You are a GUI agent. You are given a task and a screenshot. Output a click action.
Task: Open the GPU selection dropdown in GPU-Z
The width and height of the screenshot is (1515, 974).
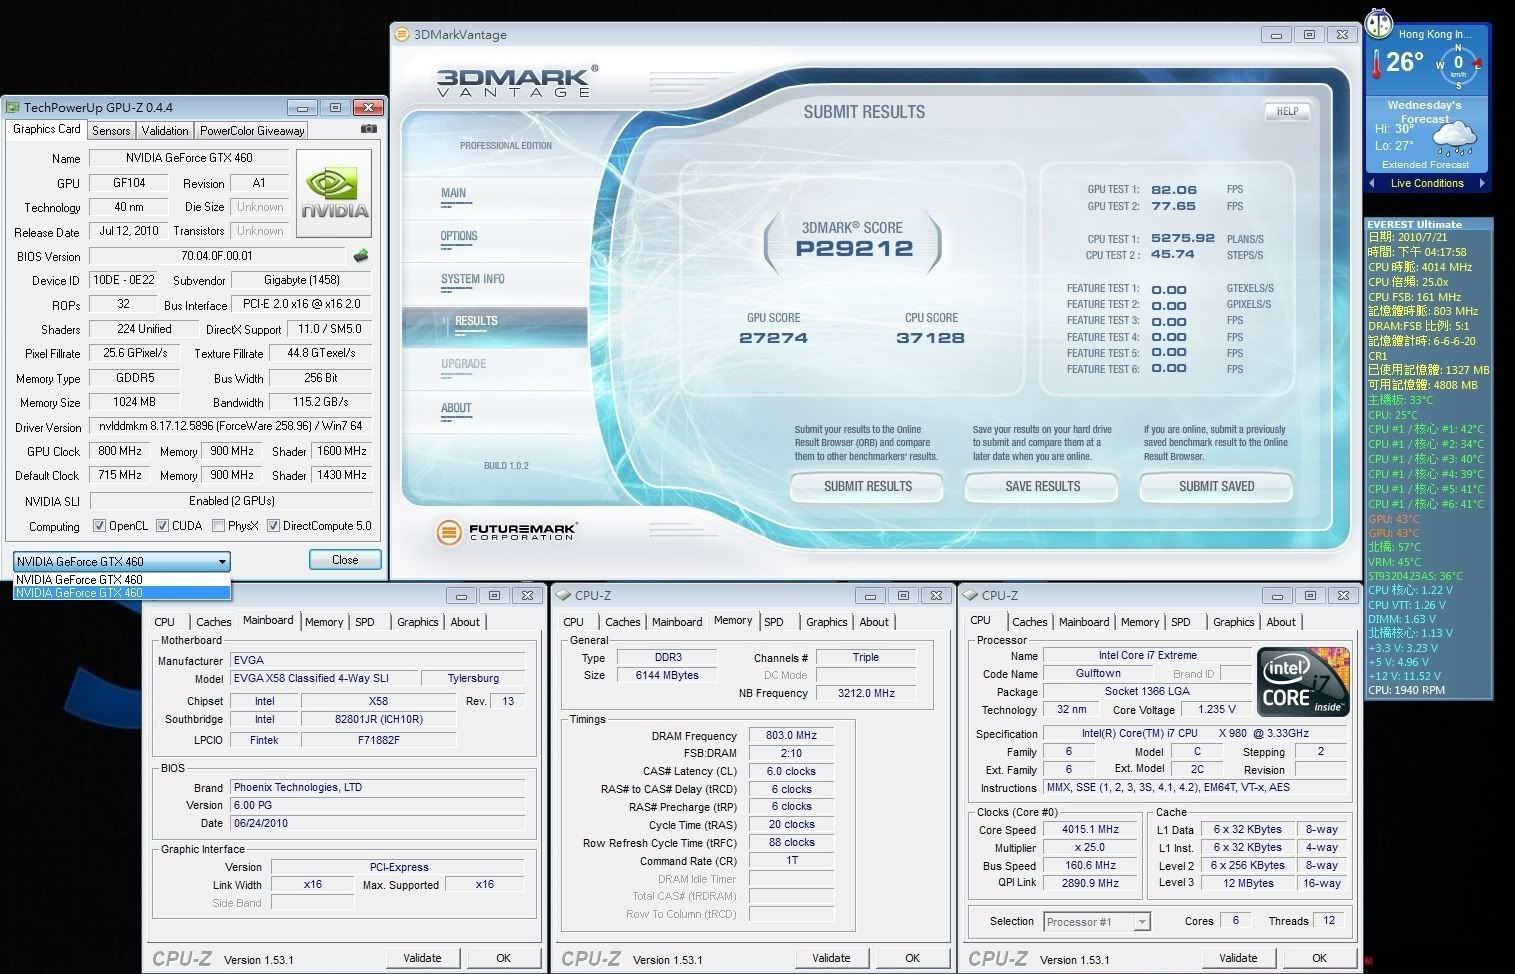click(x=122, y=561)
